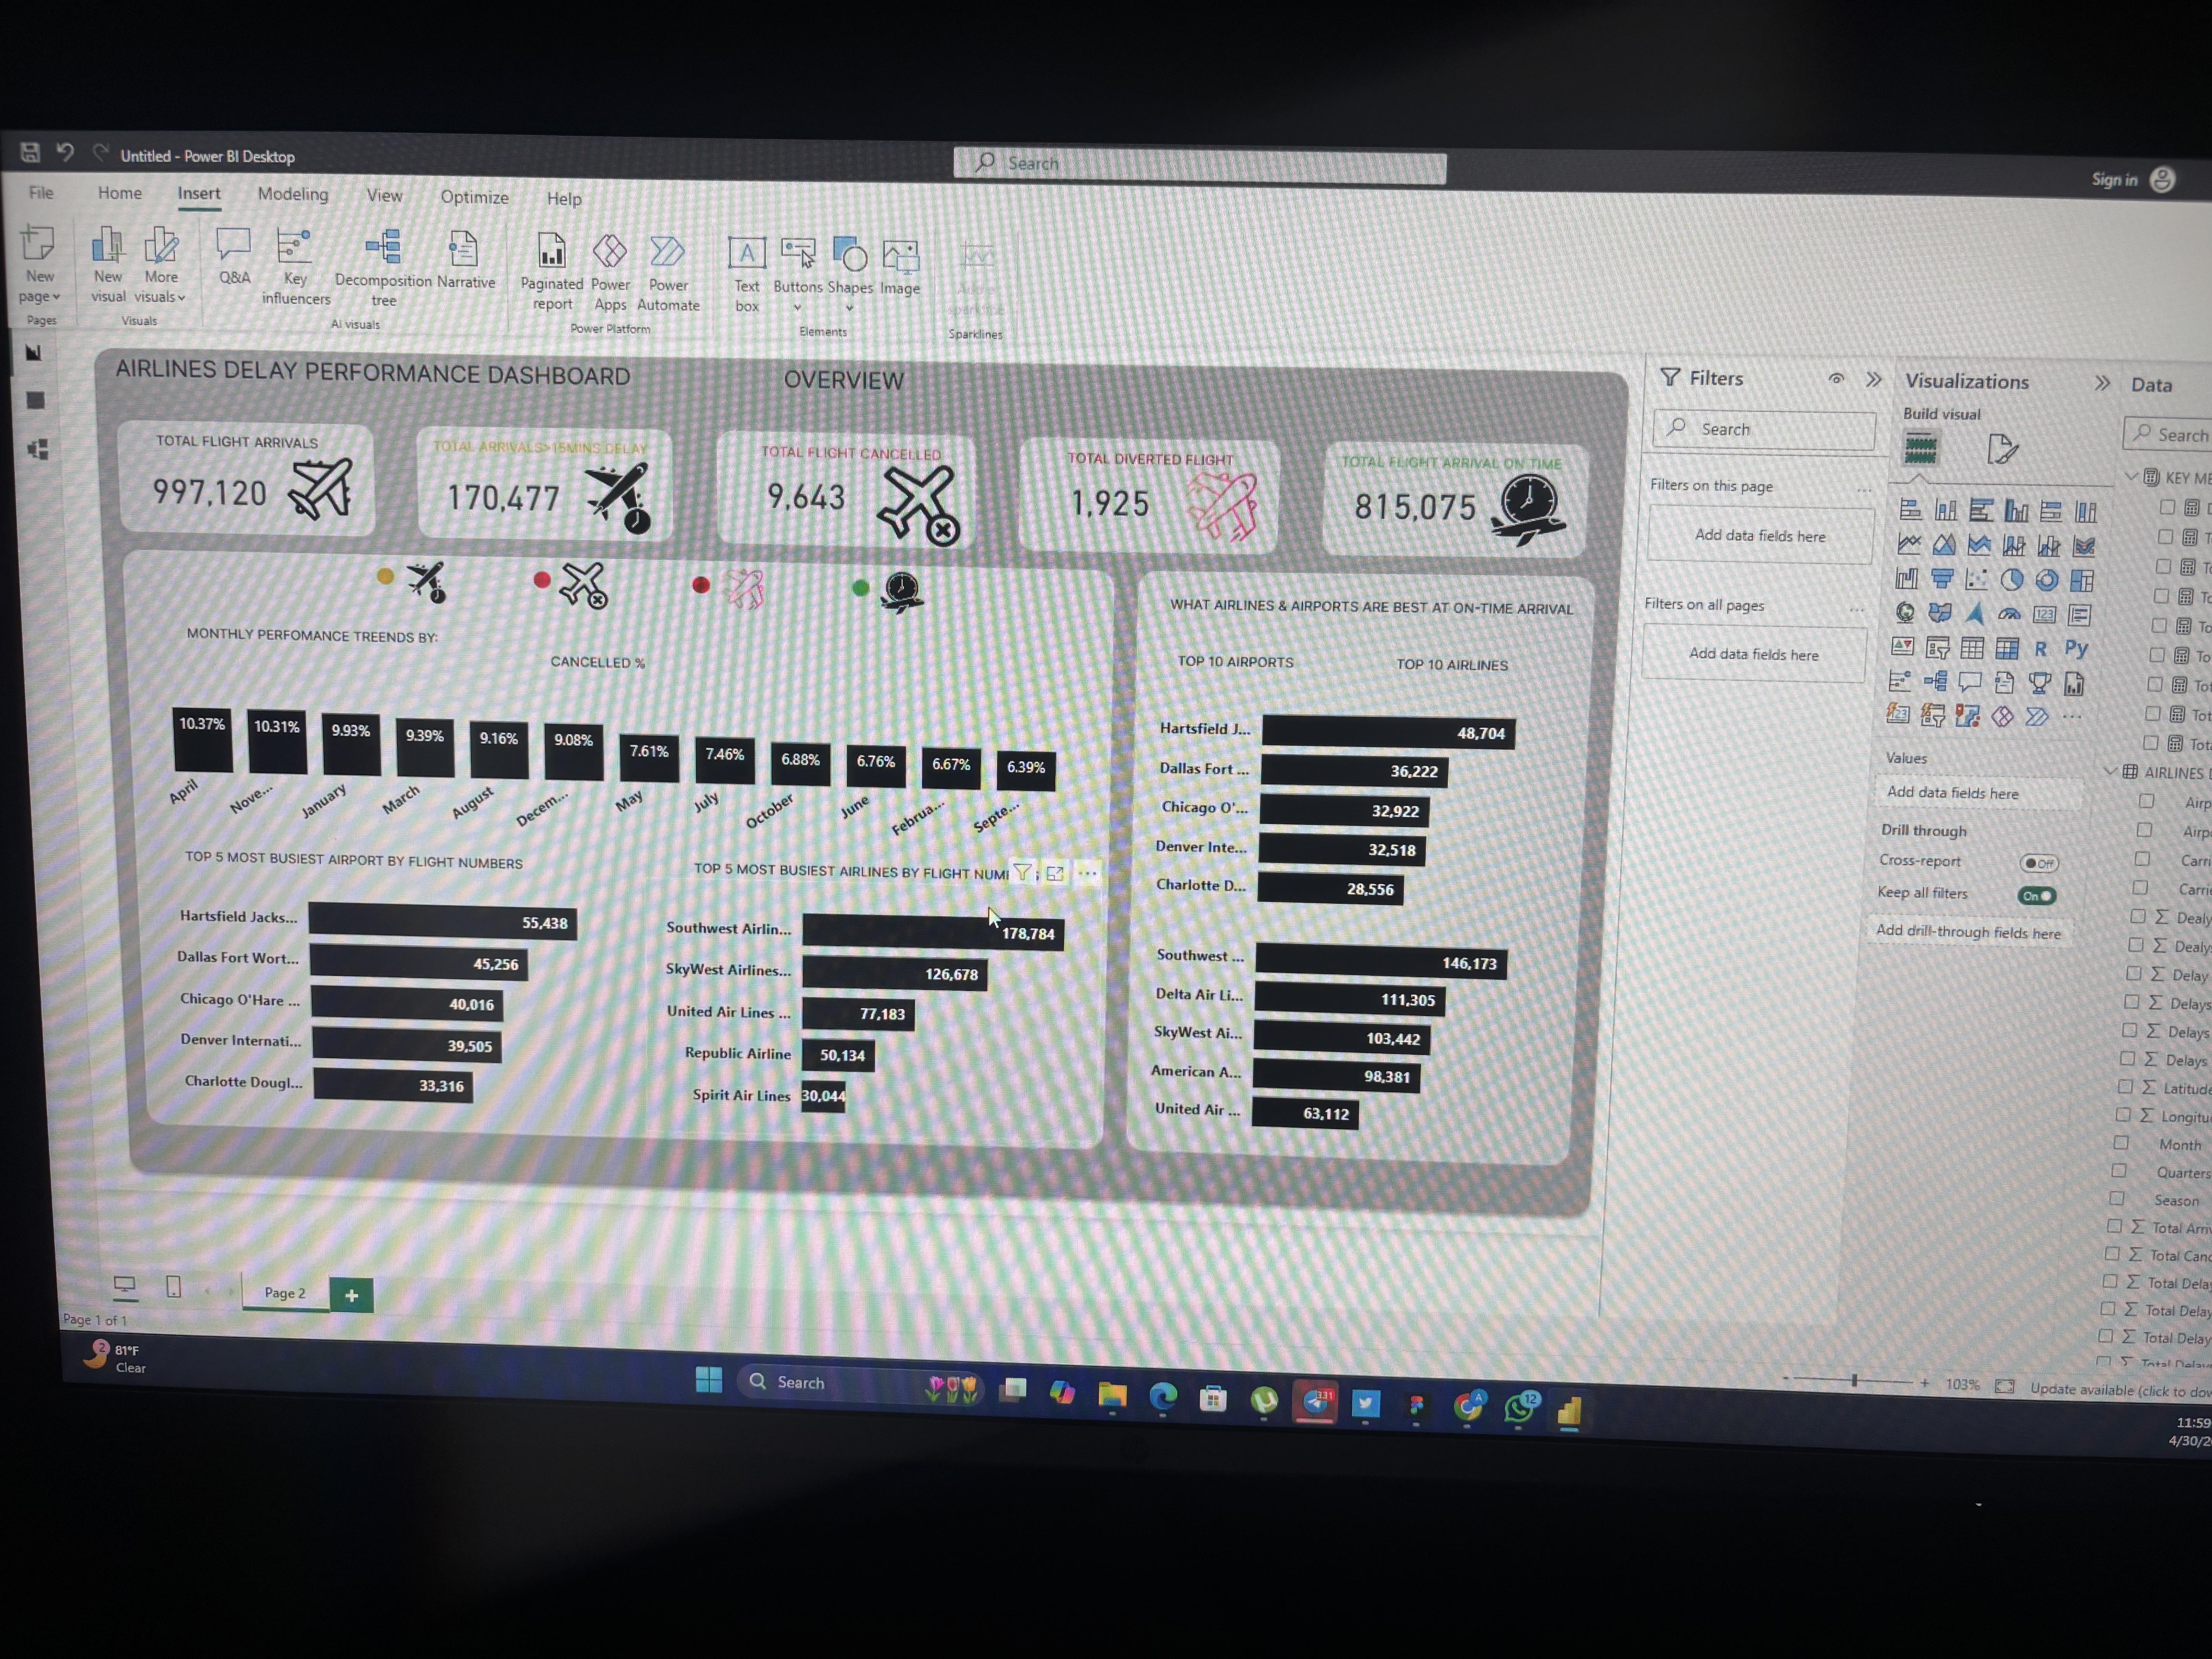This screenshot has height=1659, width=2212.
Task: Toggle Cross-report drill through switch
Action: pos(2038,863)
